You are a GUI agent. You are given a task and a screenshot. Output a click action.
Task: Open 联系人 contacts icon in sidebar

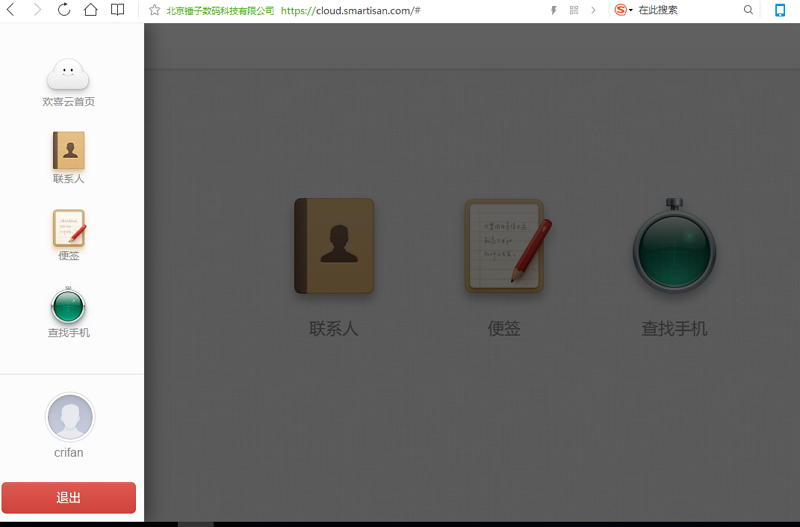68,150
